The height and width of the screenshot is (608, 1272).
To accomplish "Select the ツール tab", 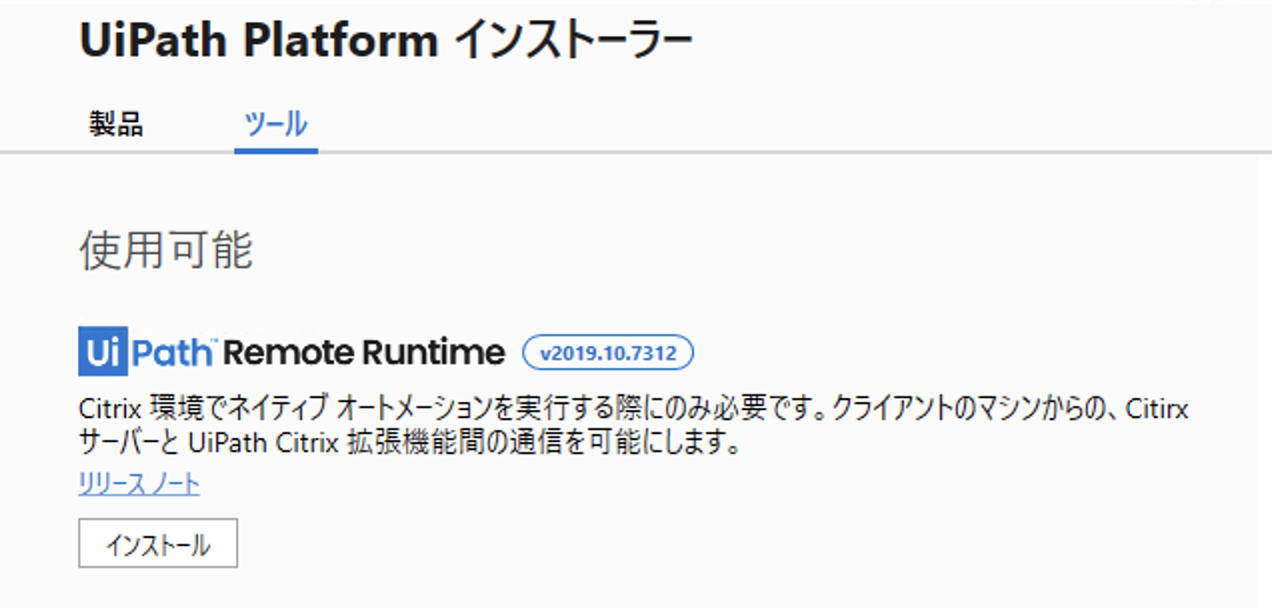I will pos(276,125).
